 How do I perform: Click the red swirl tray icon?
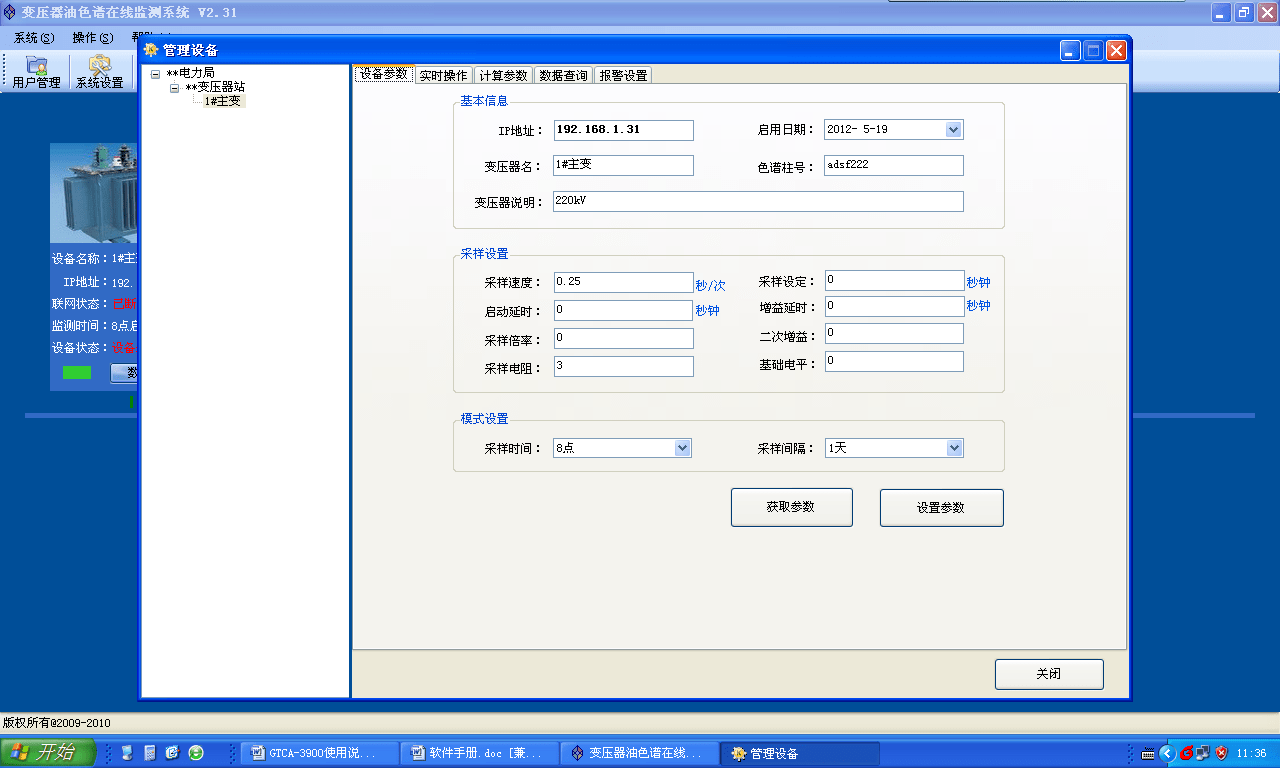(x=1186, y=753)
